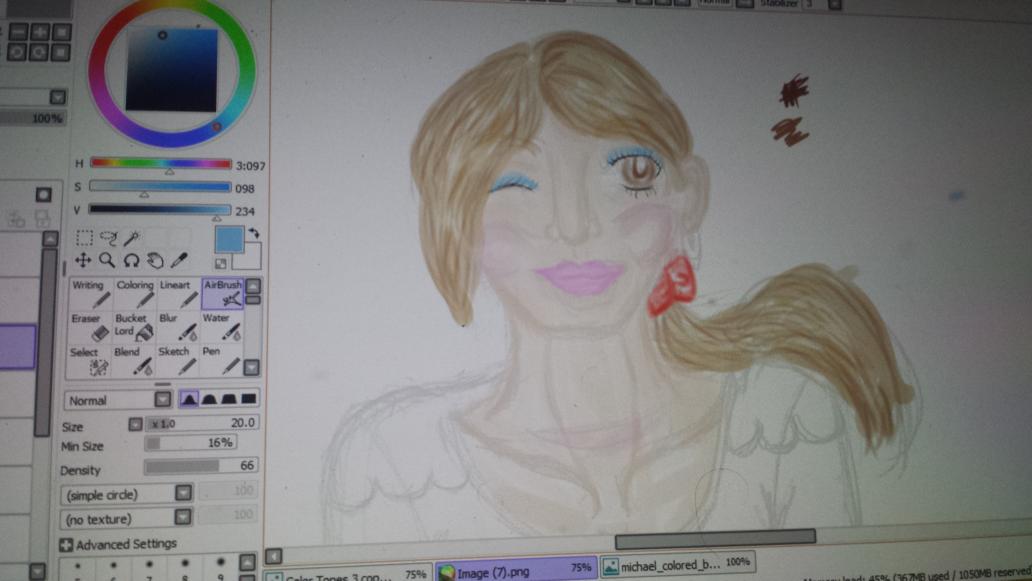Click the foreground blue color swatch
This screenshot has width=1032, height=581.
(229, 240)
